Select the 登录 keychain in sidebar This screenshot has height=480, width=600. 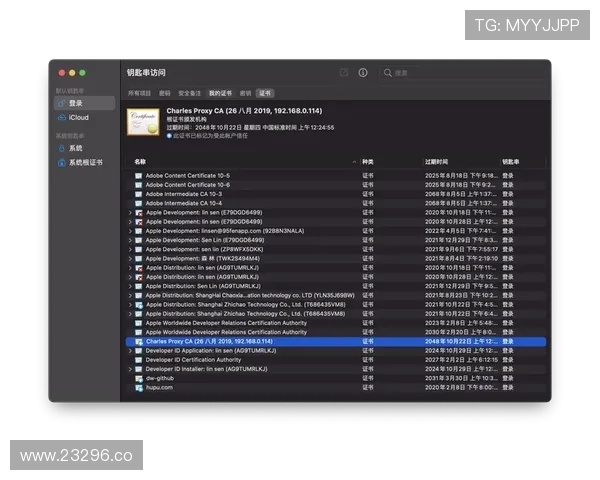(x=76, y=103)
